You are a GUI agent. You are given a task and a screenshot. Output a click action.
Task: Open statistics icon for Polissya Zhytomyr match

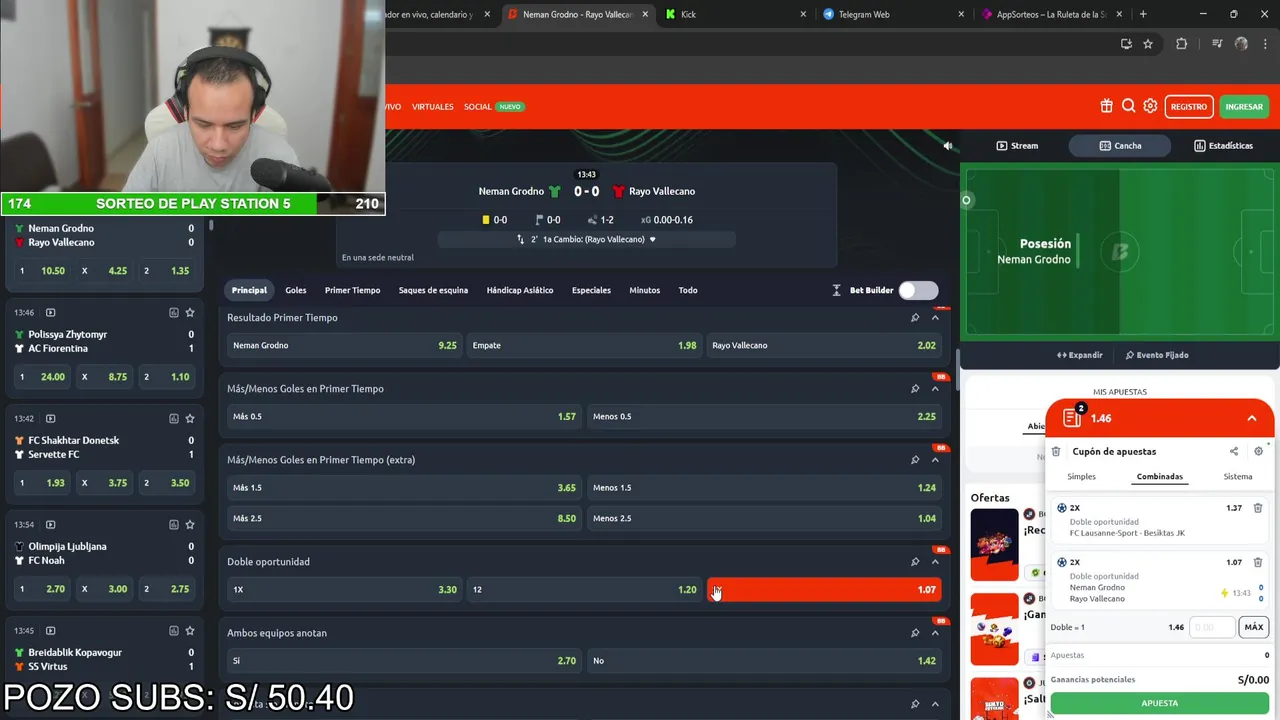pos(173,312)
